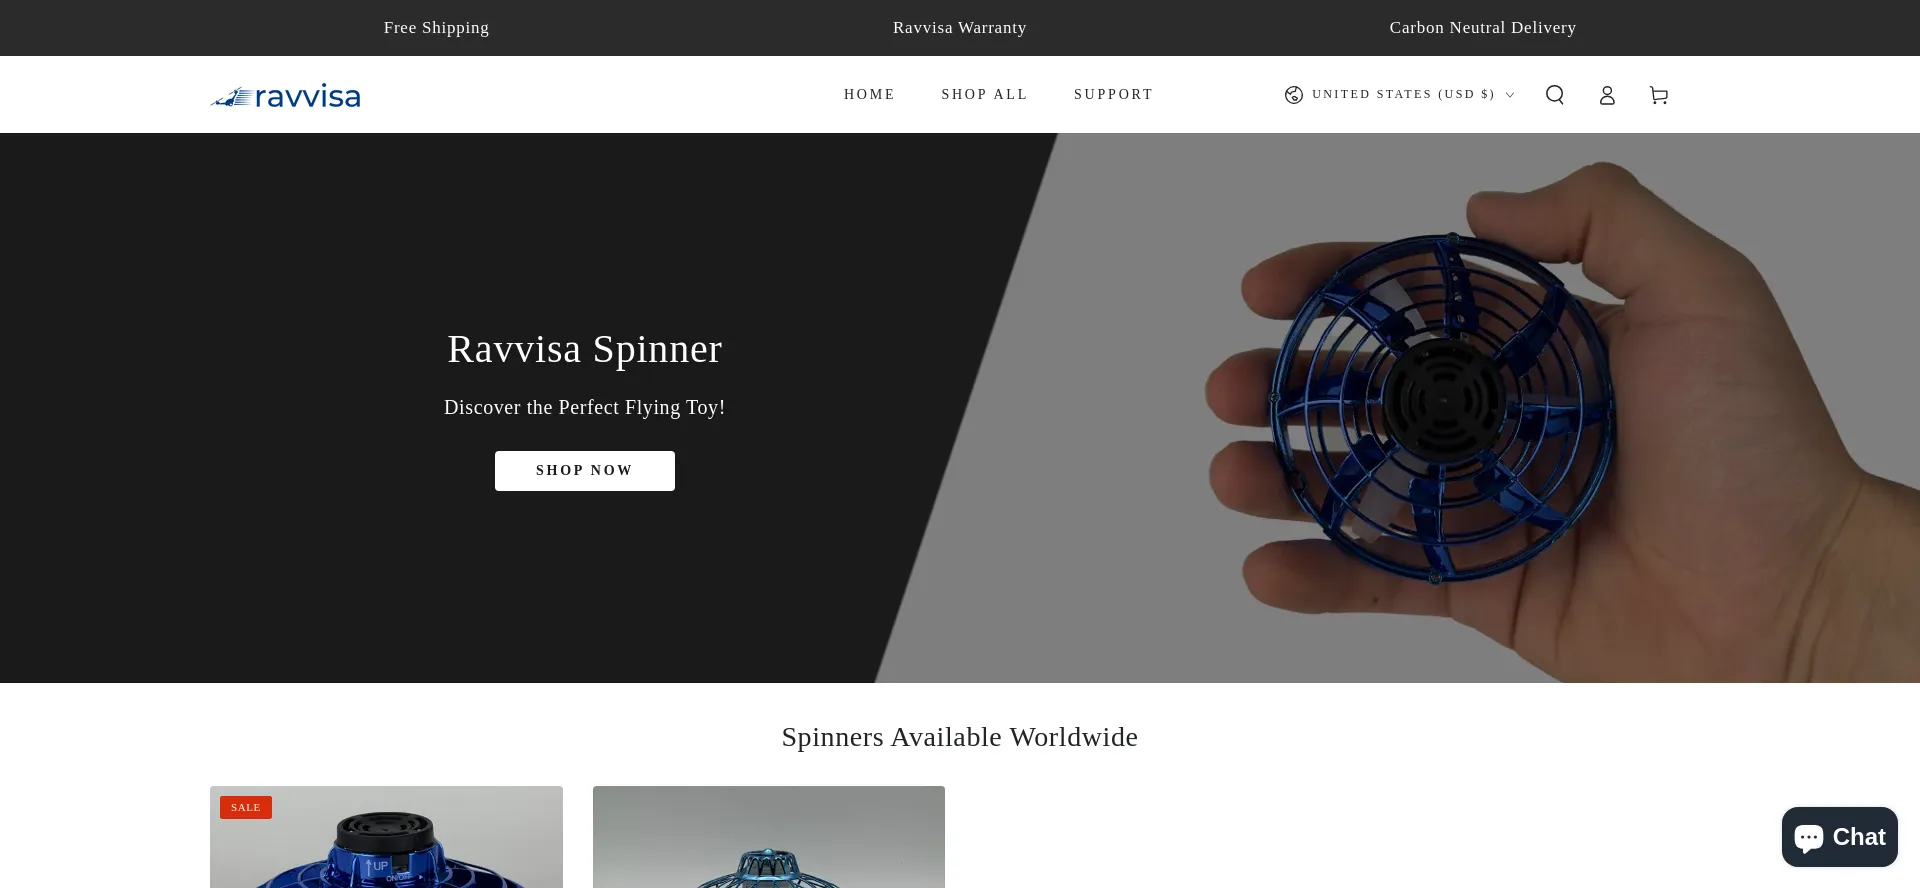
Task: Click the SHOP NOW button
Action: pyautogui.click(x=585, y=471)
